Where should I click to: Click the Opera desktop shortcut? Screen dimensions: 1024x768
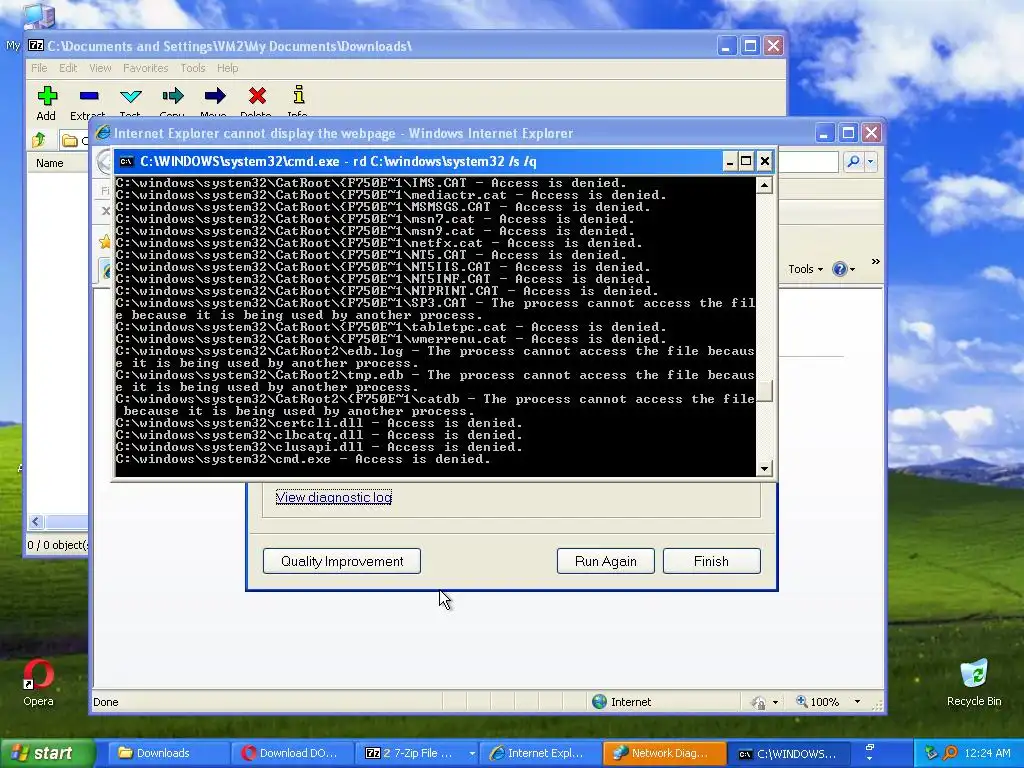[39, 683]
